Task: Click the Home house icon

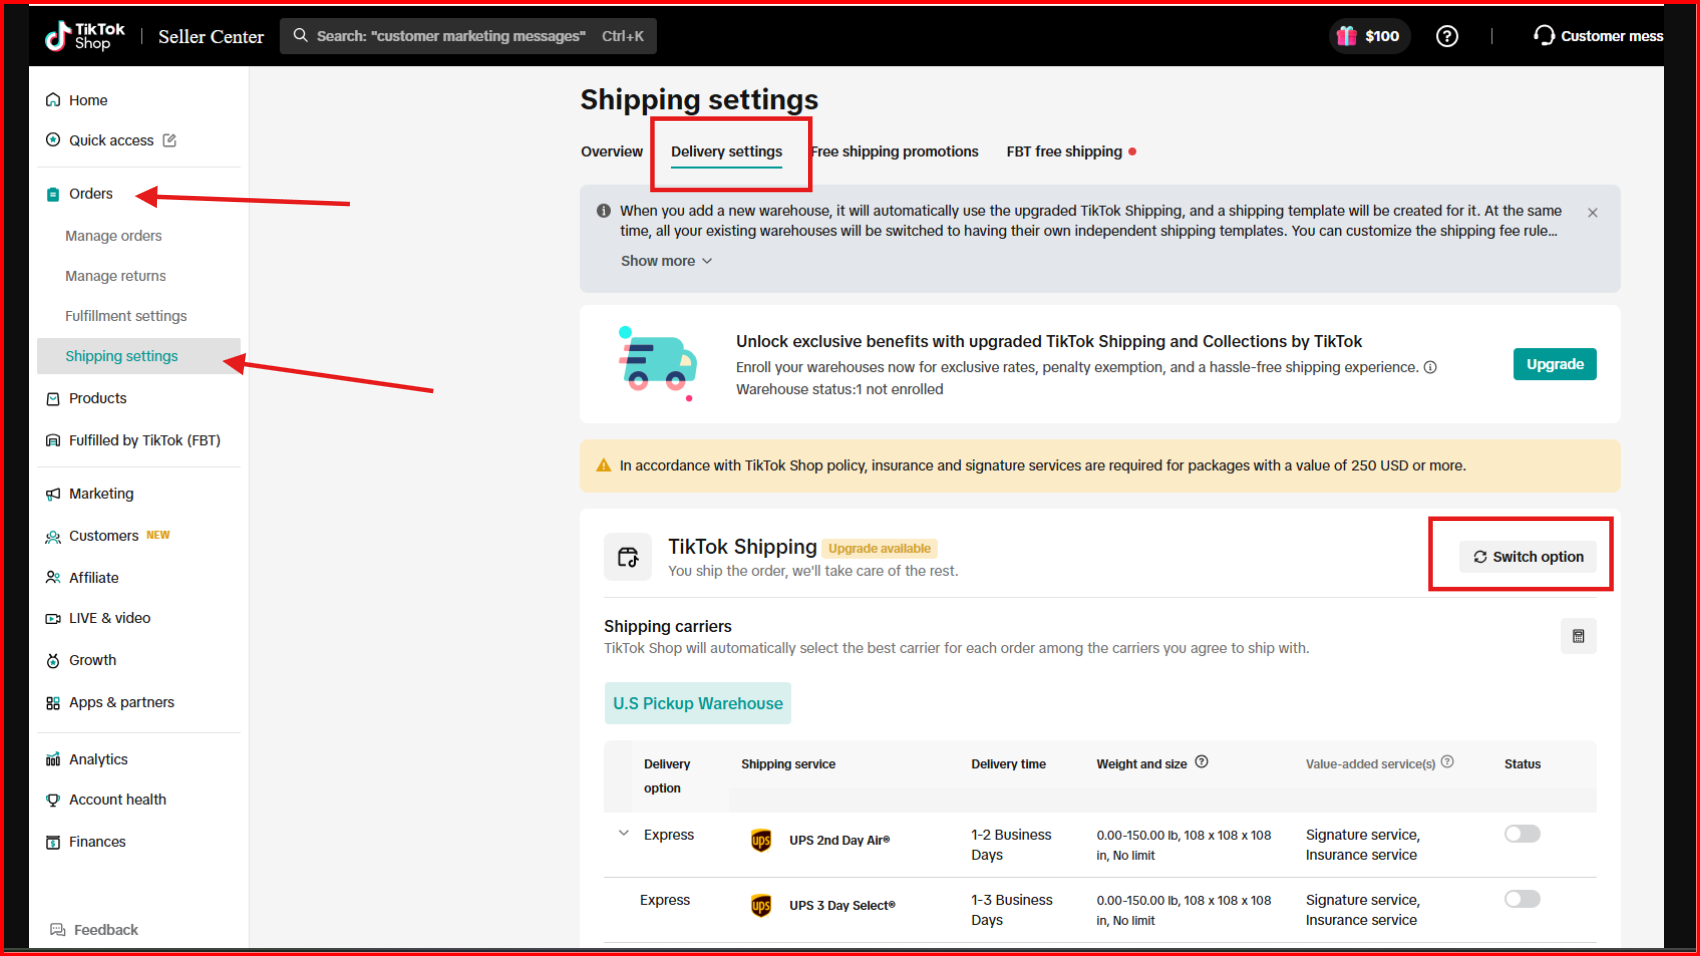Action: coord(53,100)
